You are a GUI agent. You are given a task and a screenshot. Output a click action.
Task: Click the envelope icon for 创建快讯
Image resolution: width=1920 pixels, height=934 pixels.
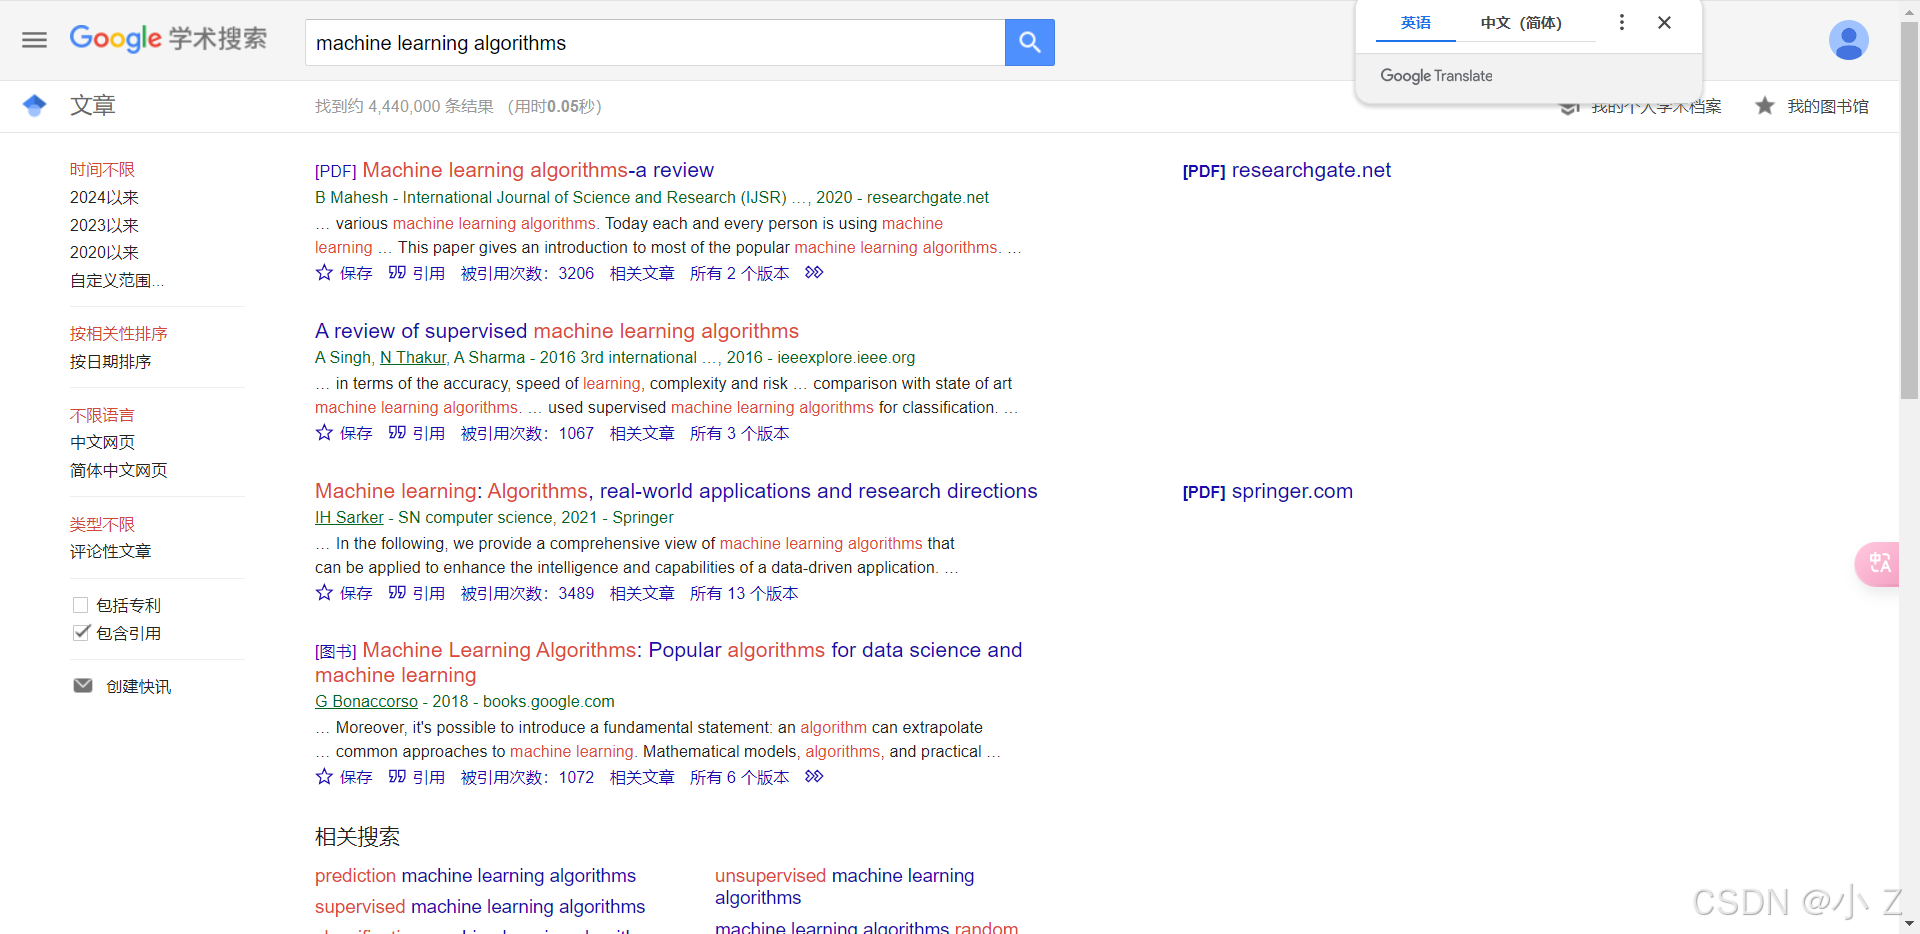click(83, 686)
